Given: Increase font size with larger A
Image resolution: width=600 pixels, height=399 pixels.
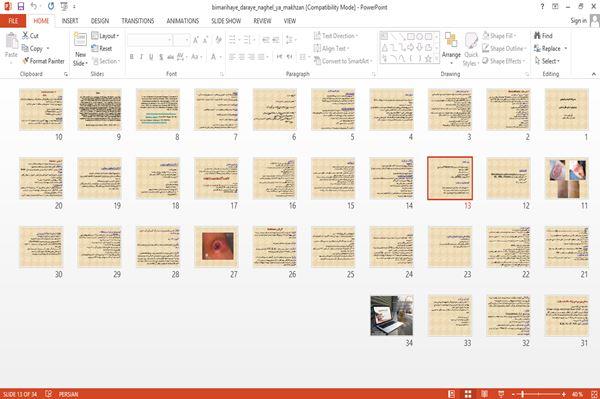Looking at the screenshot, I should point(196,40).
